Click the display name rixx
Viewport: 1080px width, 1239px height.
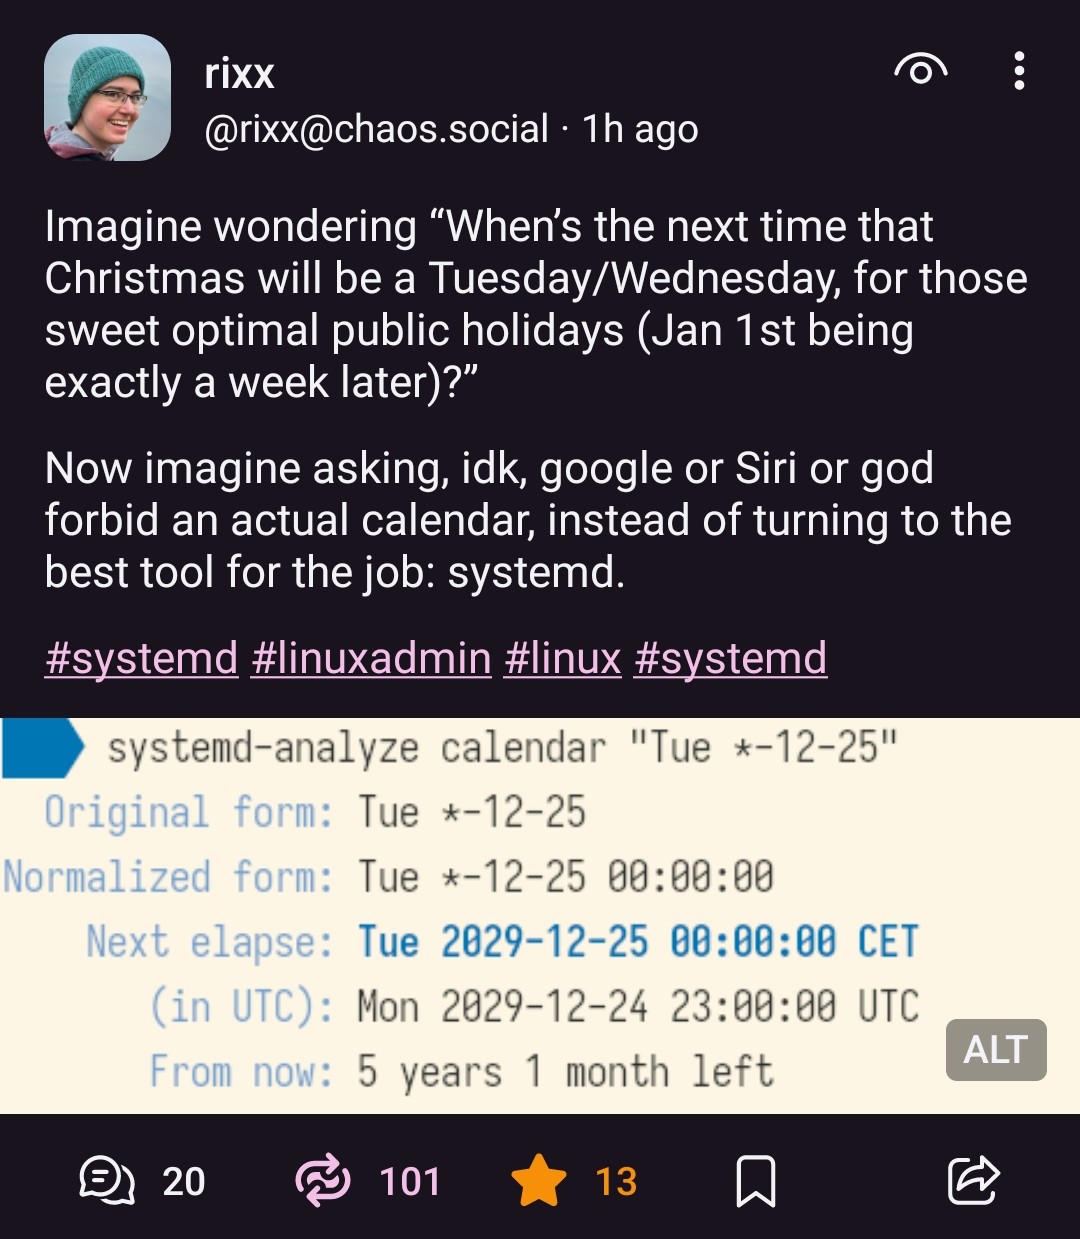tap(239, 73)
